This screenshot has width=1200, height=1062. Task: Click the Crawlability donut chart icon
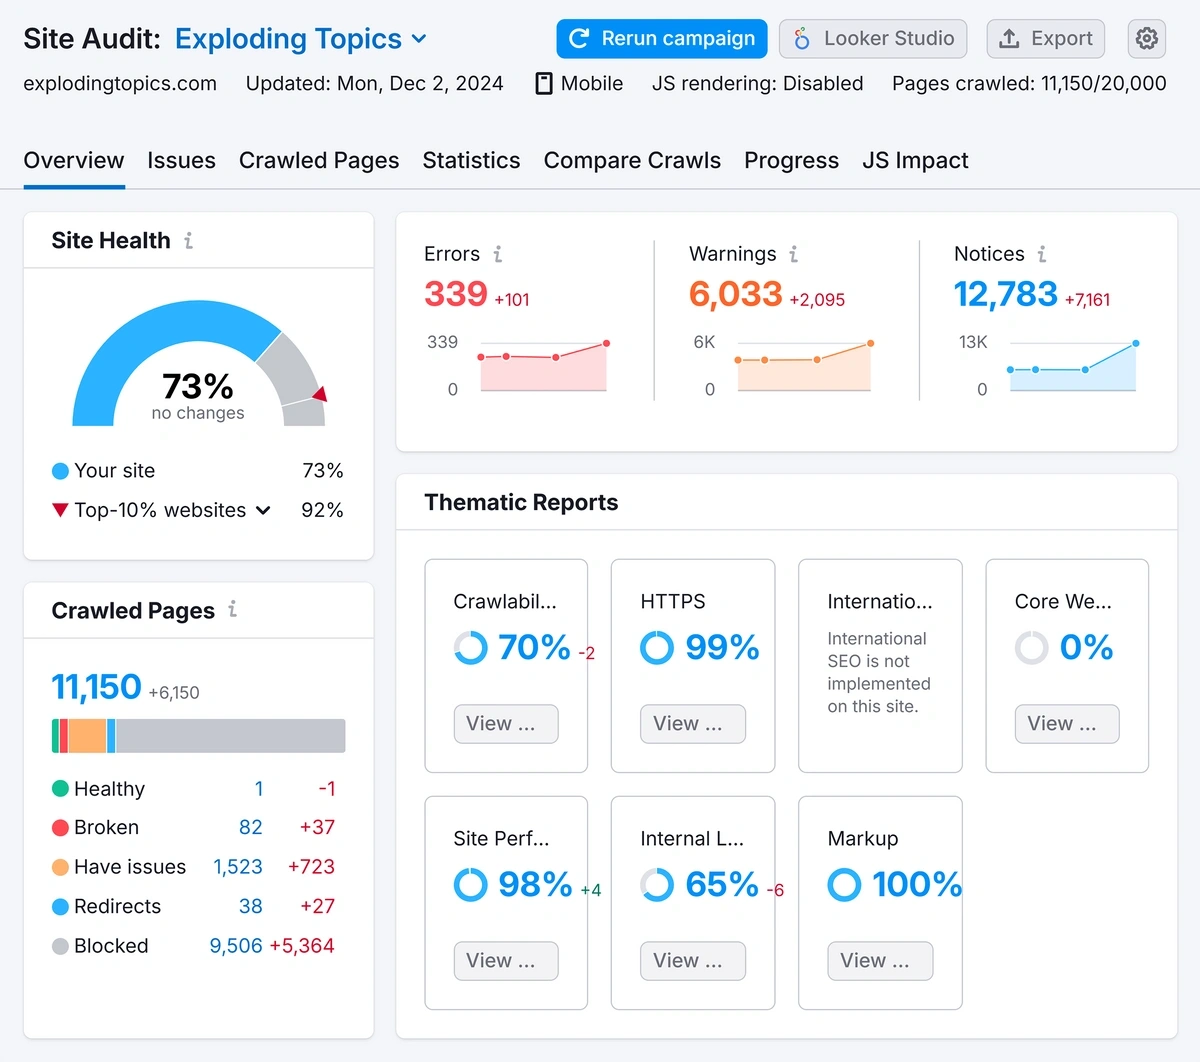[x=471, y=648]
